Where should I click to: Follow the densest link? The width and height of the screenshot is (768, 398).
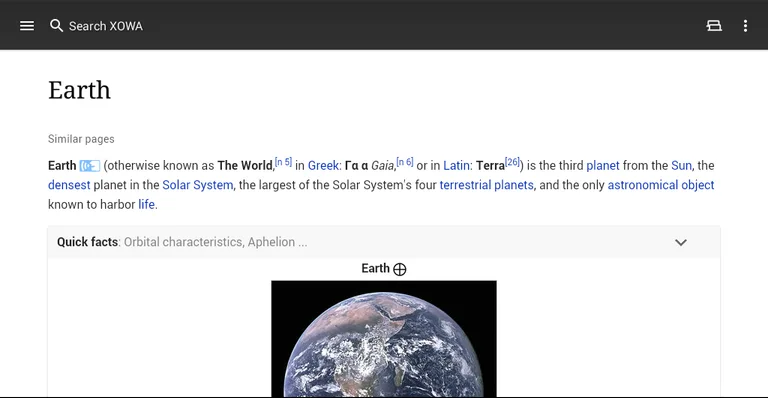pos(69,185)
